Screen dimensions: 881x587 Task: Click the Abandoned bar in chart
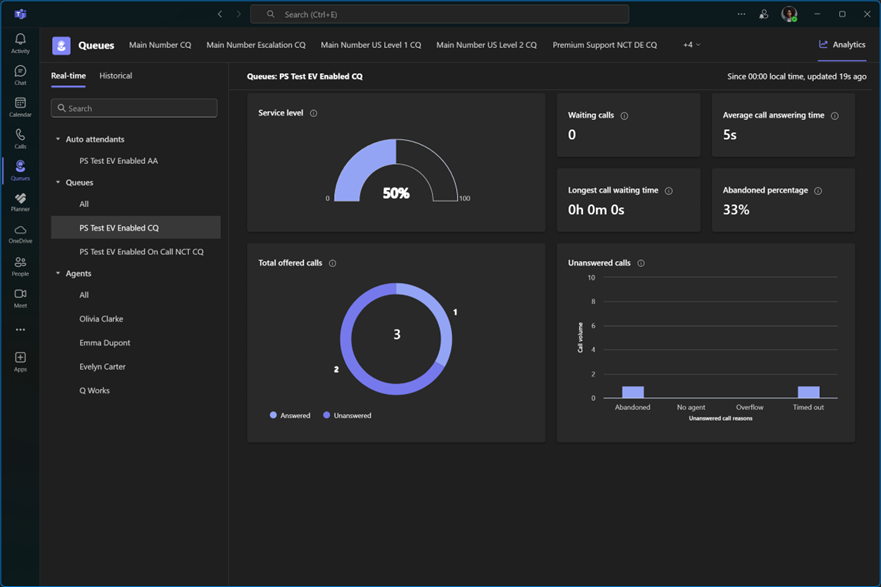(x=632, y=392)
